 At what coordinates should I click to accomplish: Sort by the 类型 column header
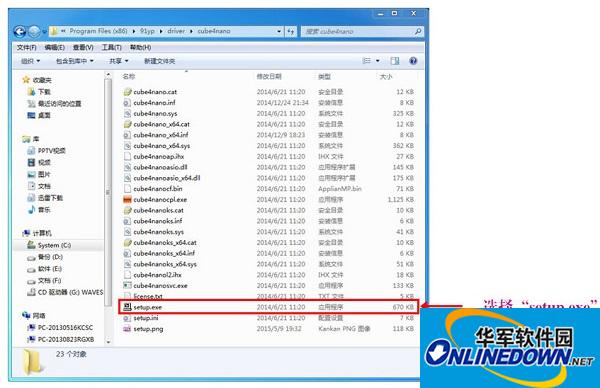[324, 77]
